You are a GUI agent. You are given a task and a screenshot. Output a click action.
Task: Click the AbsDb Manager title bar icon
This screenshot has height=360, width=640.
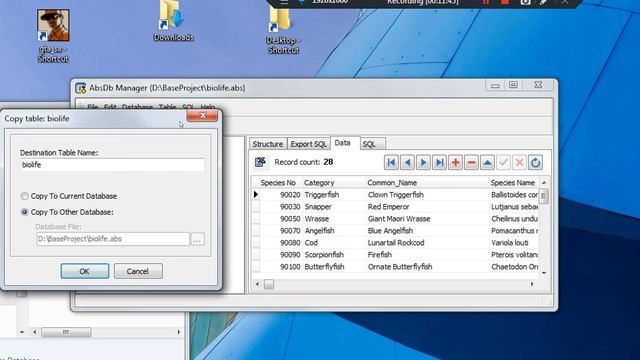coord(81,88)
